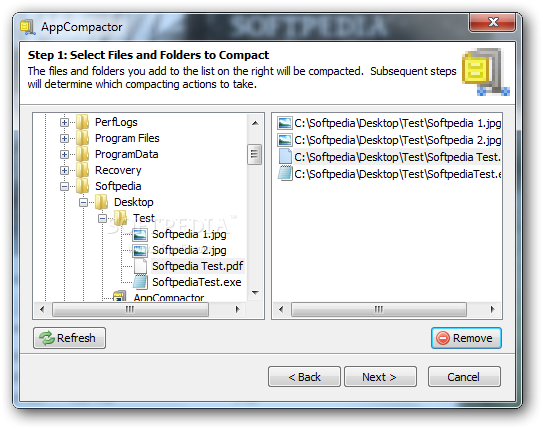Expand the ProgramData folder node

pos(64,154)
